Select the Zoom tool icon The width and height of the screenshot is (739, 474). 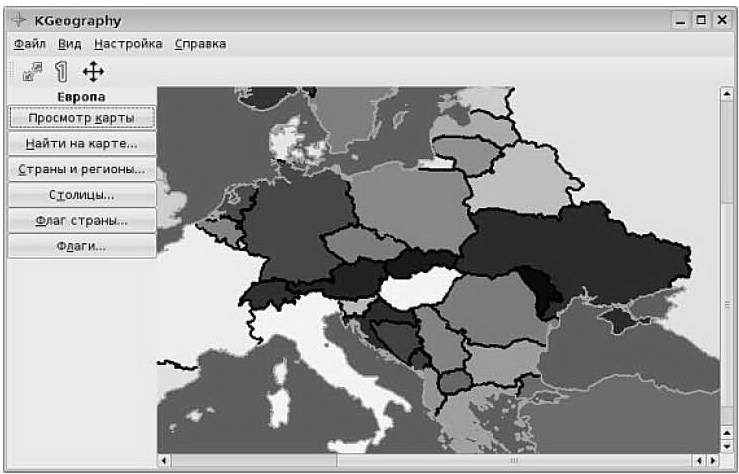pyautogui.click(x=32, y=72)
